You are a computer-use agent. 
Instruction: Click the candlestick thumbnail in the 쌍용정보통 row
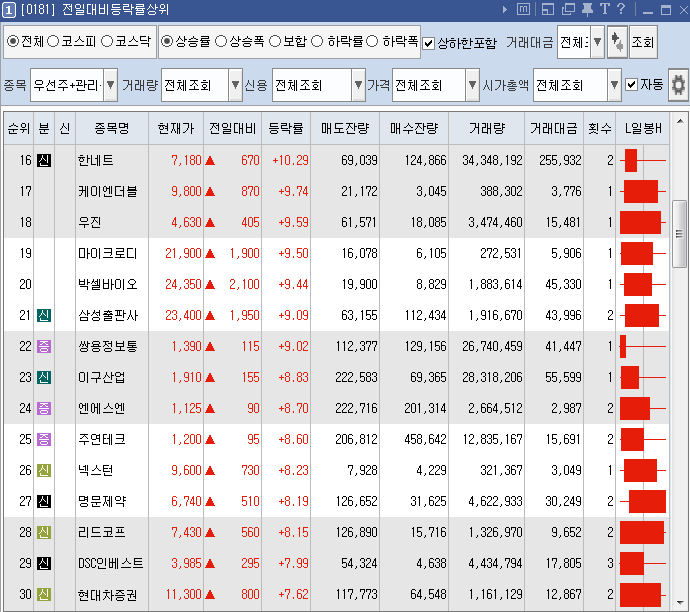642,346
